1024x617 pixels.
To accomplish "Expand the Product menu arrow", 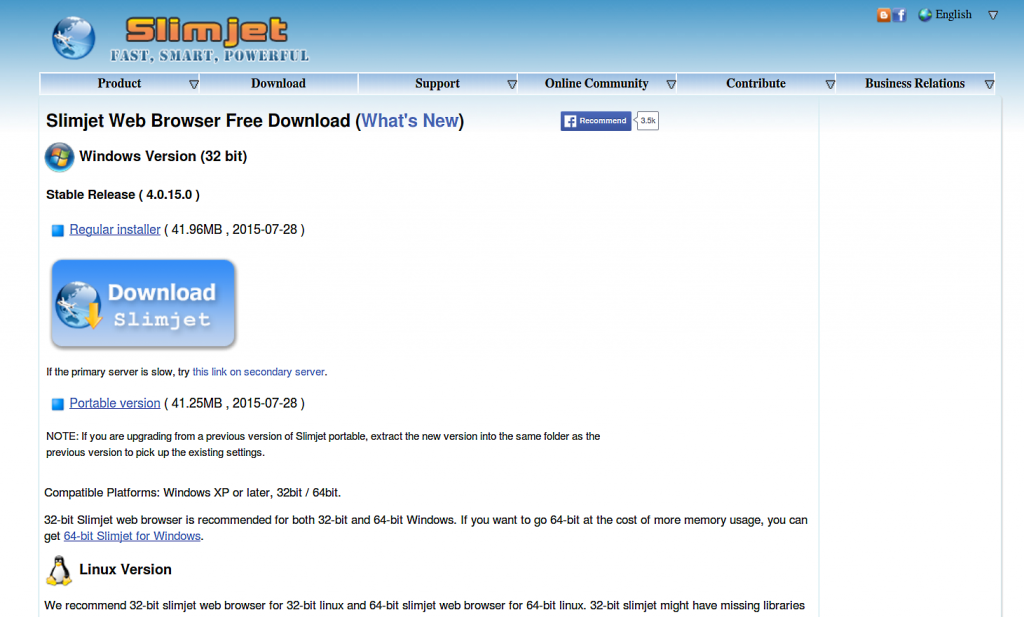I will 194,84.
